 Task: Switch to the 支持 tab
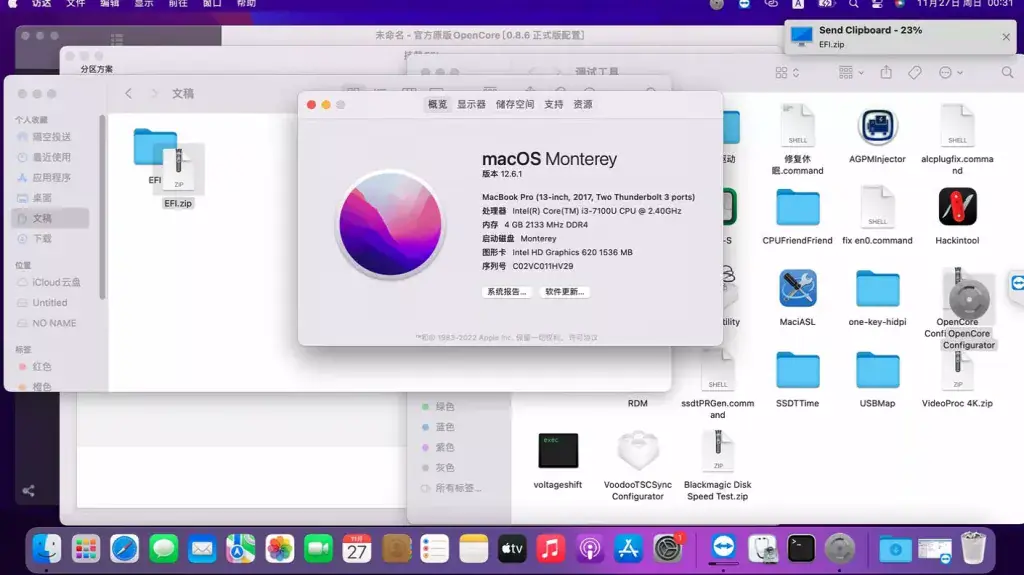click(x=554, y=105)
